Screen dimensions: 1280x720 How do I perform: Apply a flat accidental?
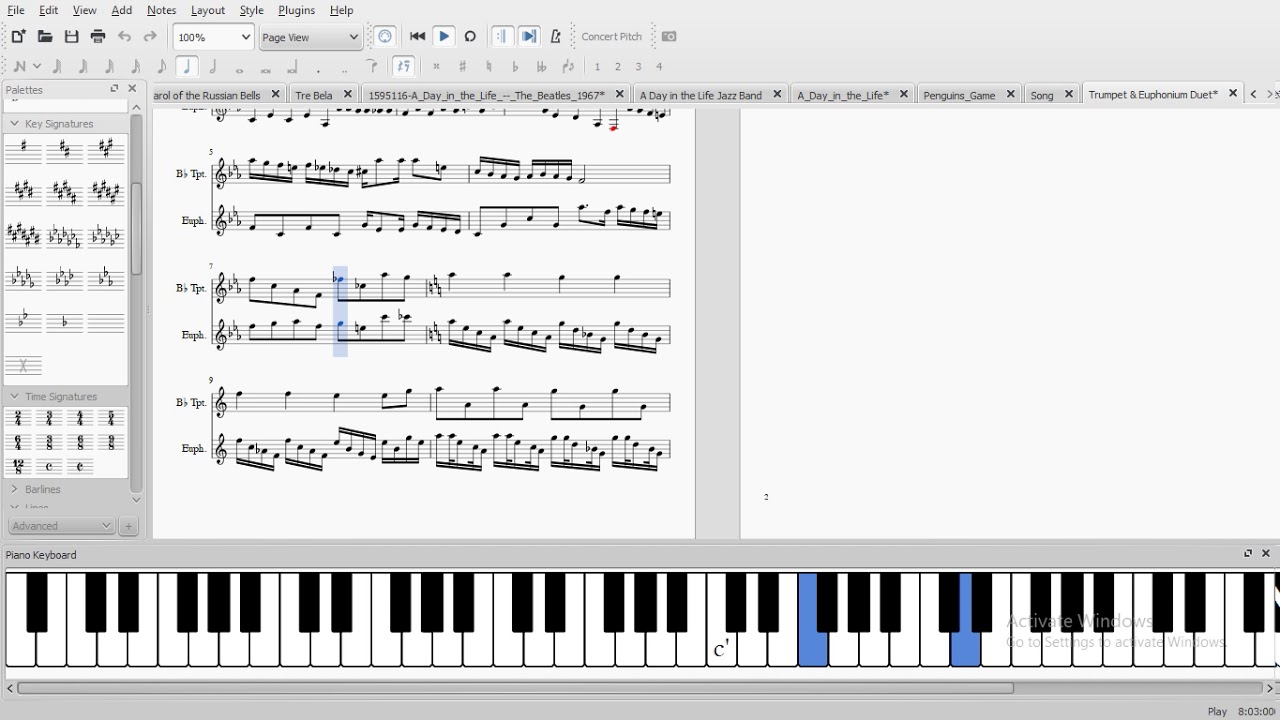point(515,67)
